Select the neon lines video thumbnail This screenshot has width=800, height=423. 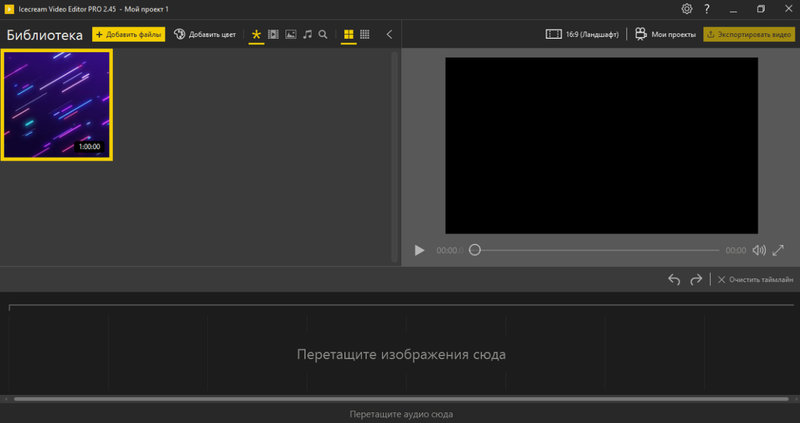click(57, 105)
